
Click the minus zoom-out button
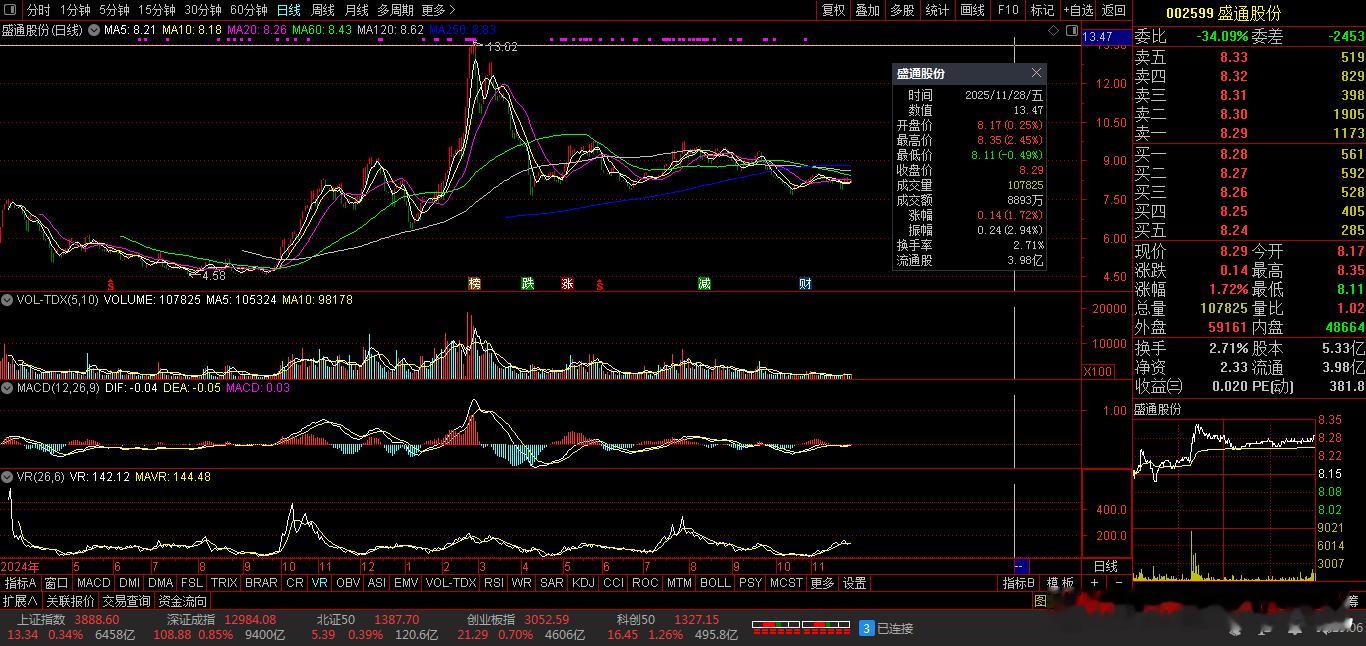click(x=1118, y=583)
